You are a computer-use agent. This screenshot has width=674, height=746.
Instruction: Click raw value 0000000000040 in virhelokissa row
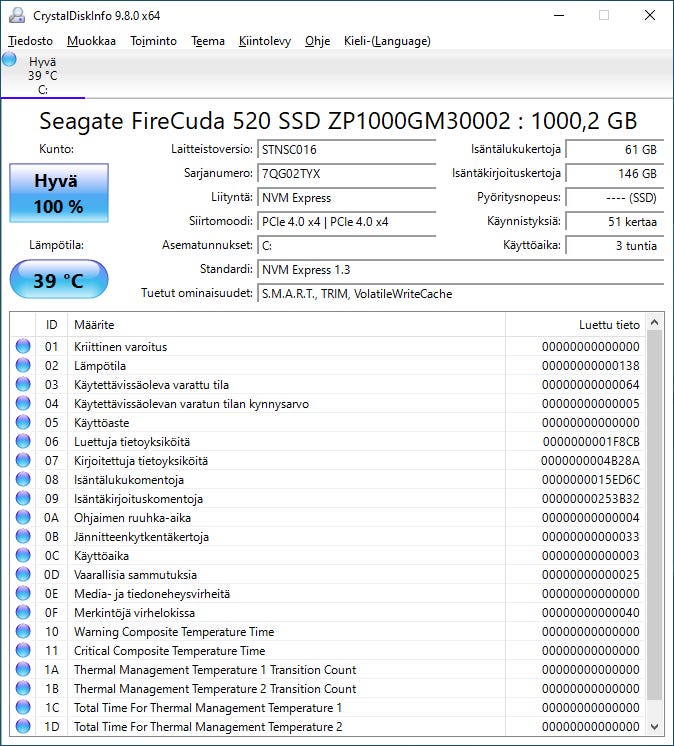[590, 612]
